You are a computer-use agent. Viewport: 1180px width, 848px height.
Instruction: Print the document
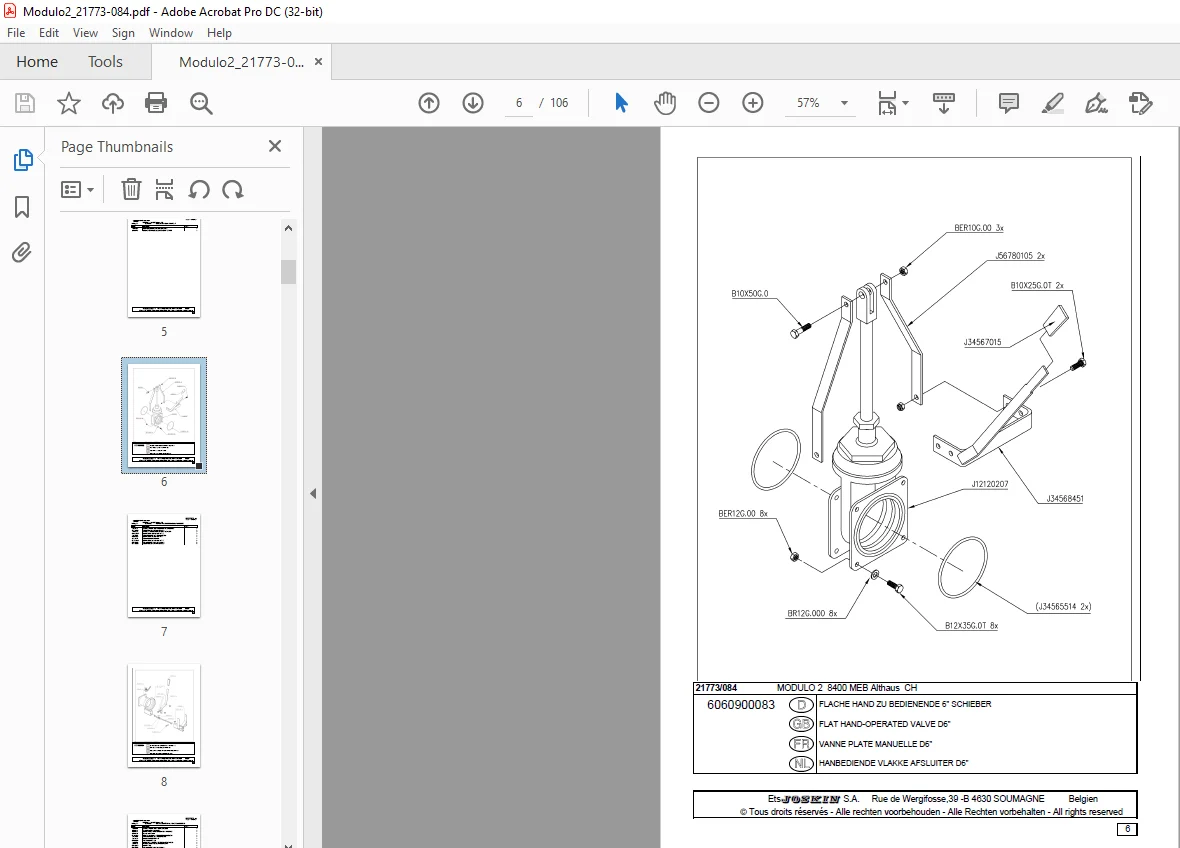[x=156, y=103]
